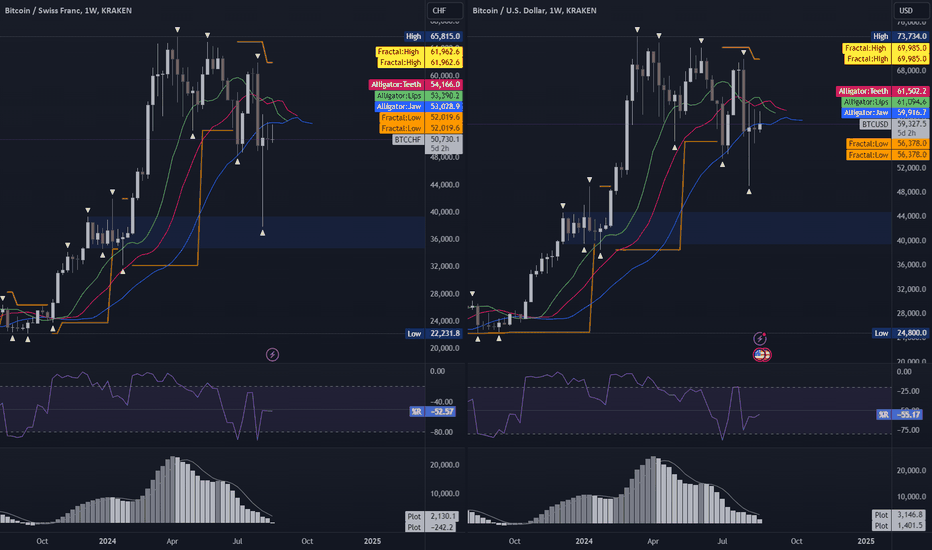Select the Alligator:Teeth 61,502.2 label

click(882, 91)
